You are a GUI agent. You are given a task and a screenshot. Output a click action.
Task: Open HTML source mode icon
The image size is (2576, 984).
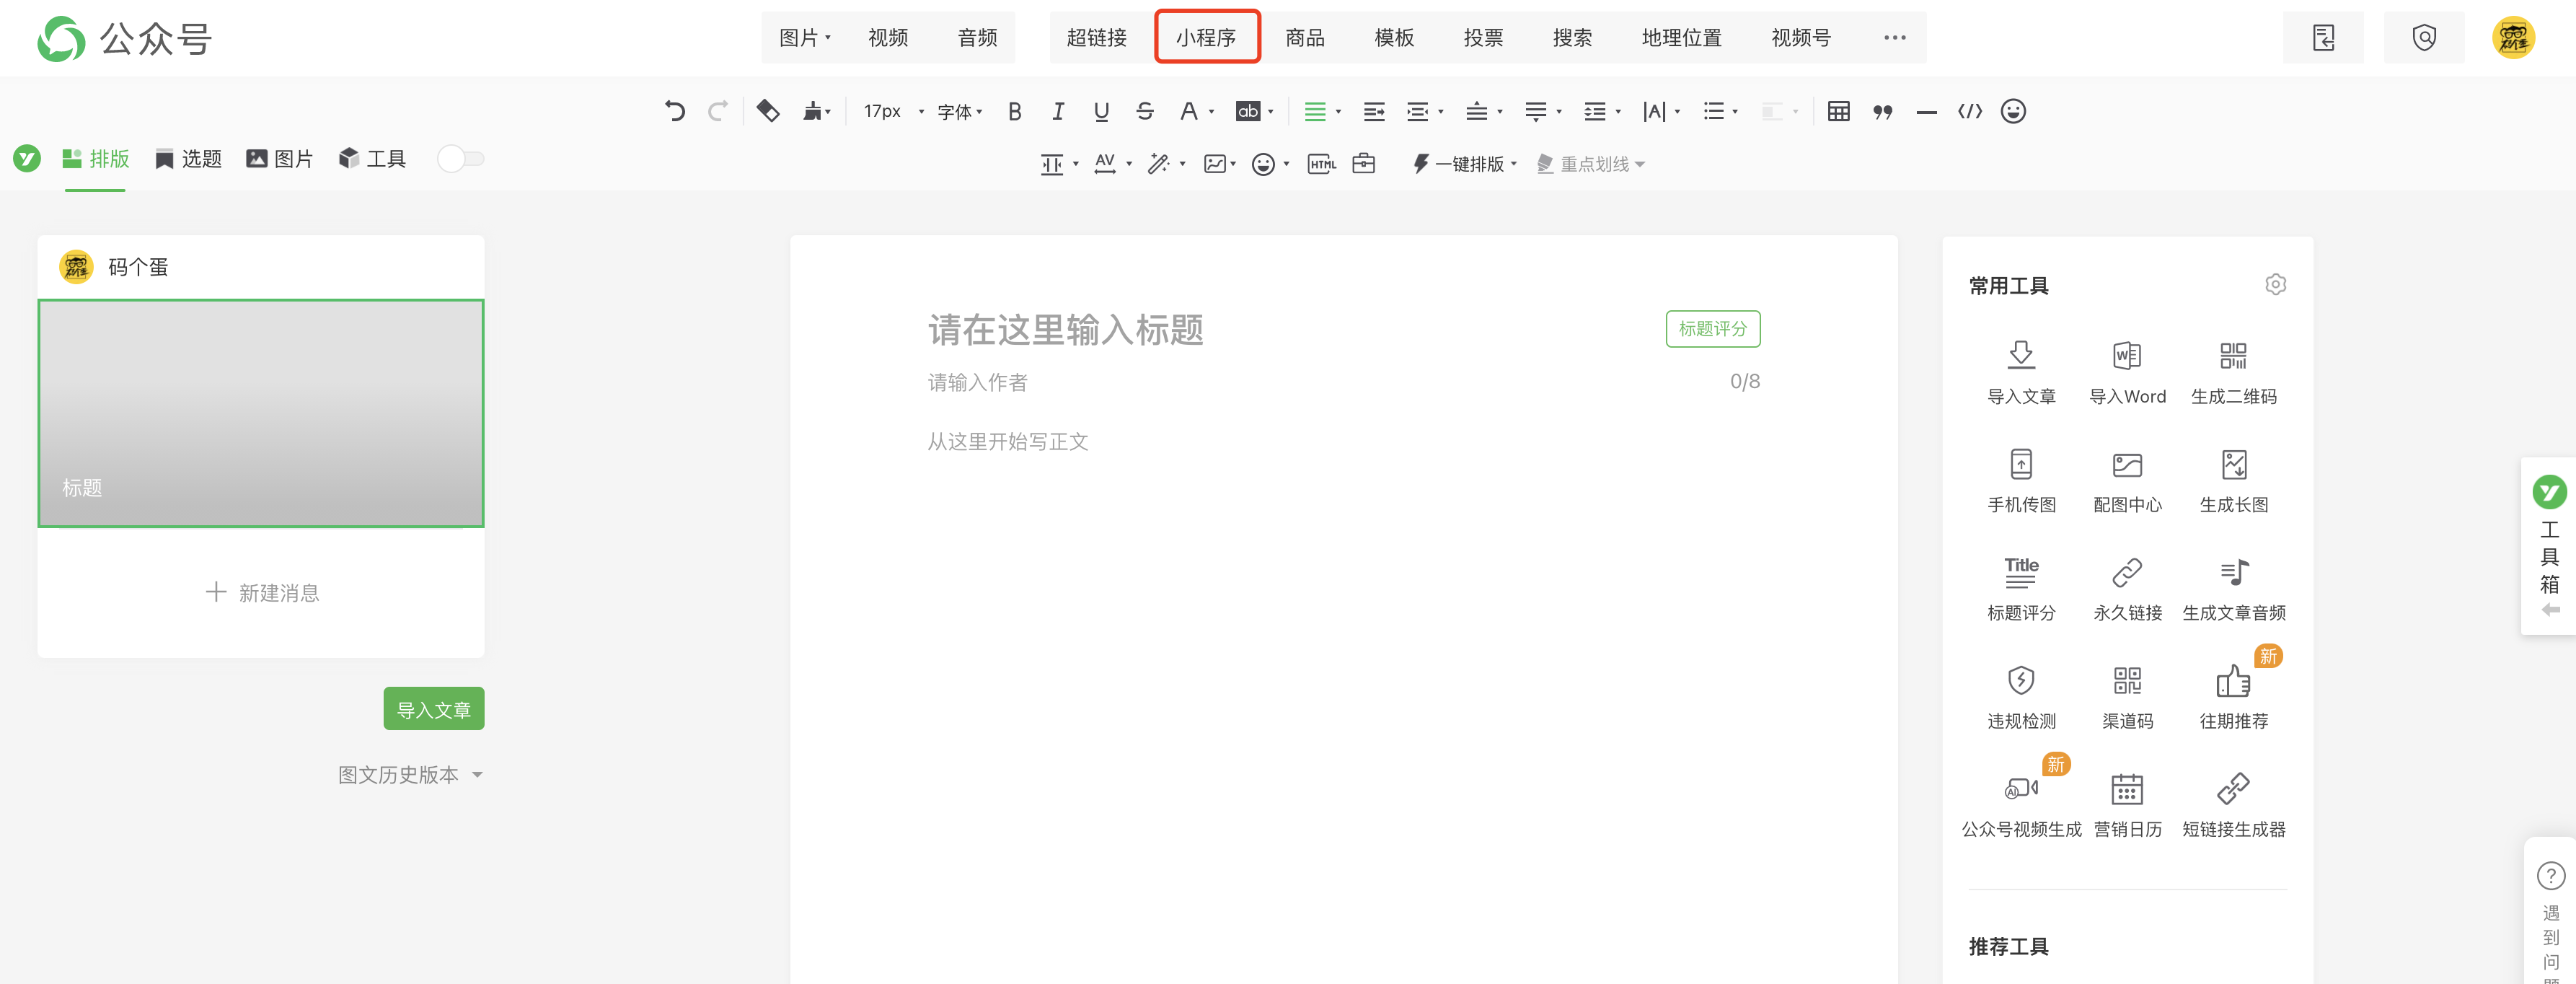click(x=1322, y=164)
